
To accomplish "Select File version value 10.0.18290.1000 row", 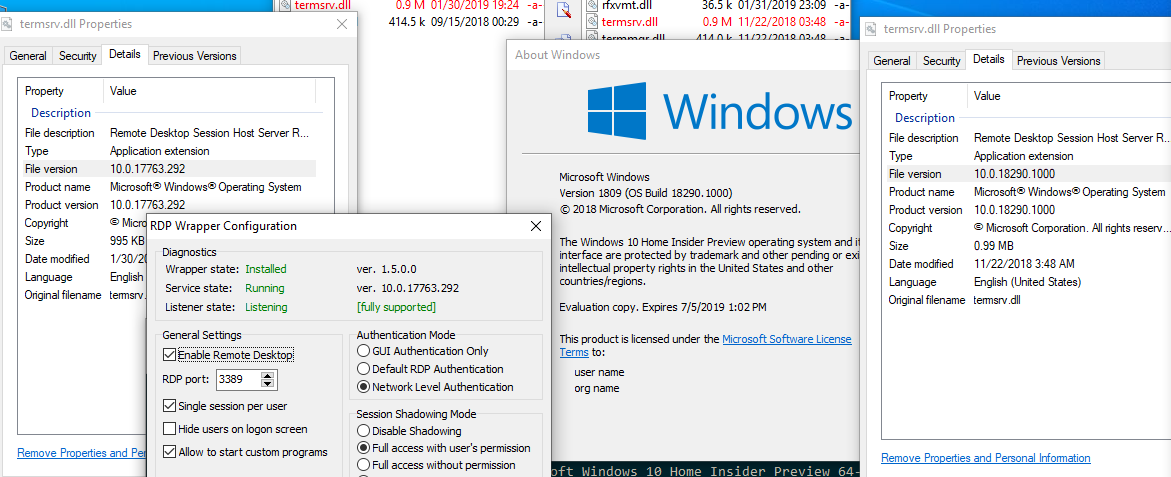I will (1028, 174).
